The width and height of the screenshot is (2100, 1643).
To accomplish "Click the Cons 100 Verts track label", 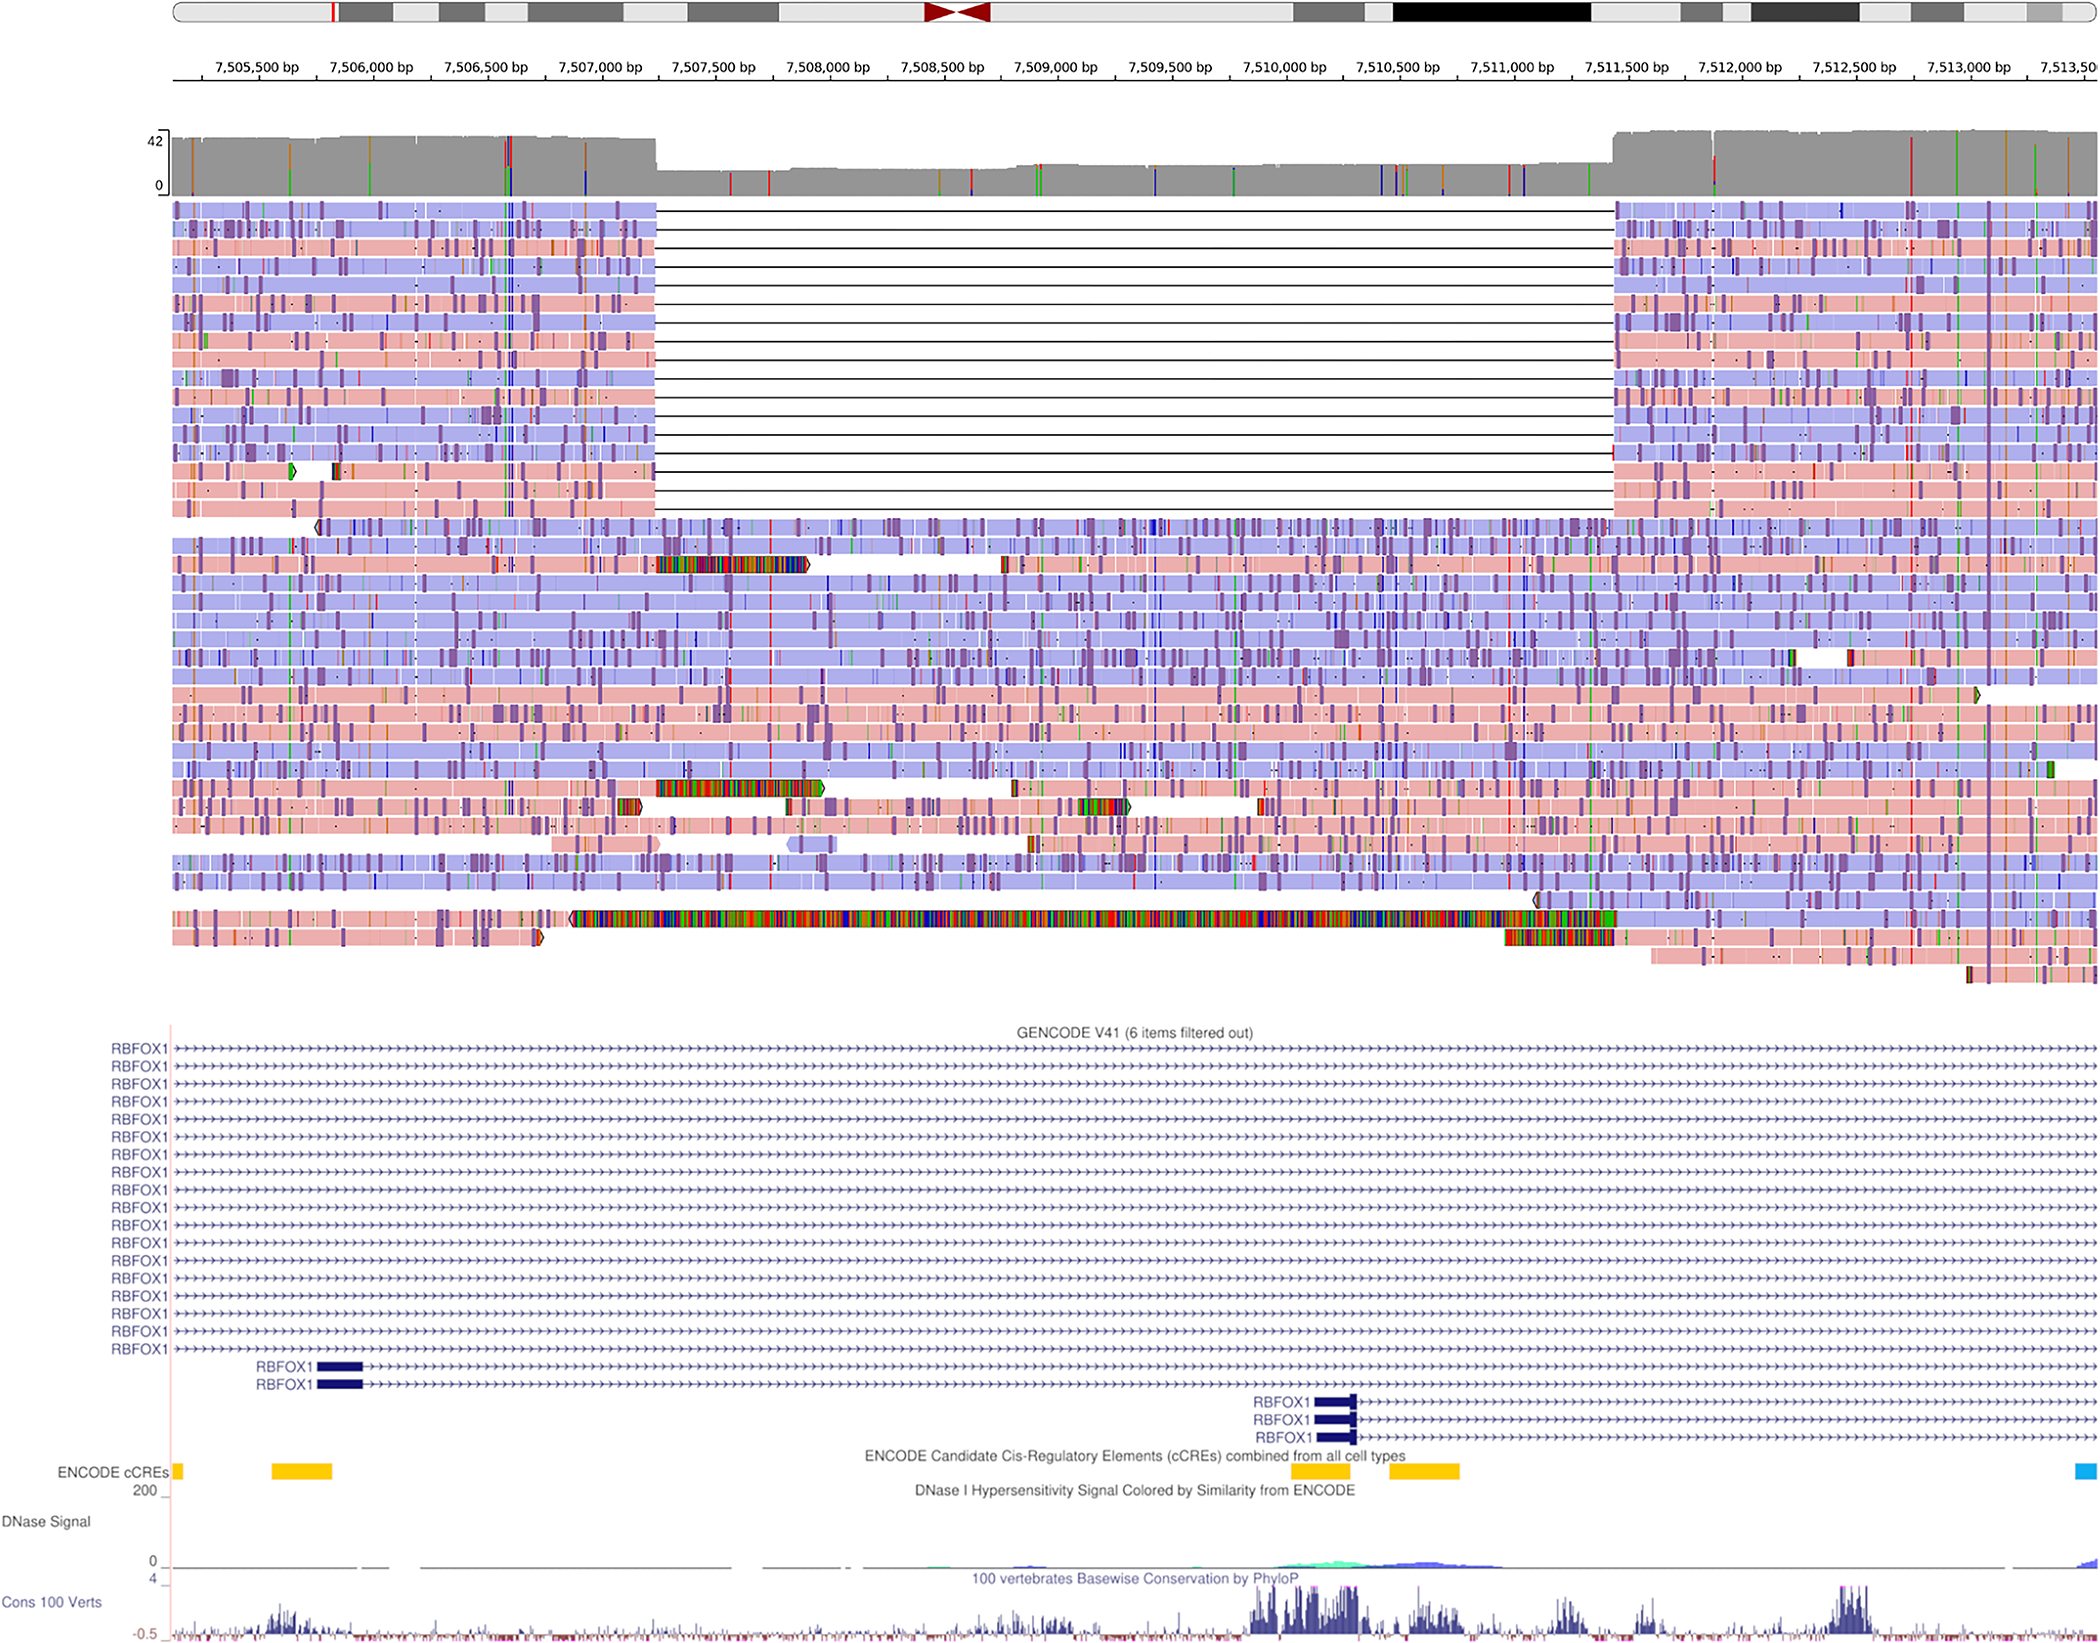I will coord(52,1602).
